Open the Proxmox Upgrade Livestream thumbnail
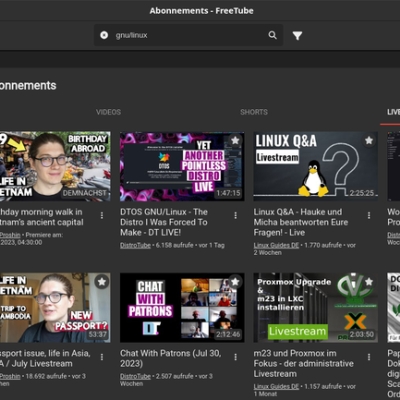The height and width of the screenshot is (400, 400). coord(316,308)
